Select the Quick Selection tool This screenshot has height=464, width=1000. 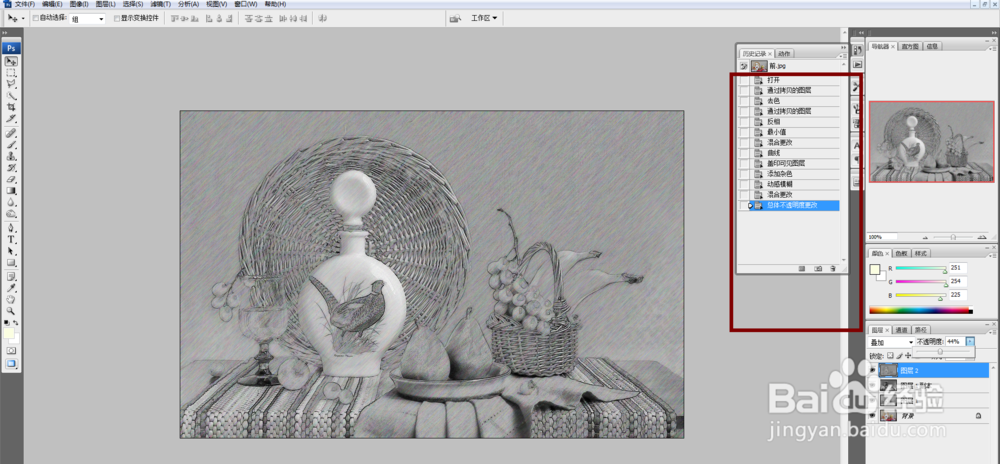(x=11, y=96)
